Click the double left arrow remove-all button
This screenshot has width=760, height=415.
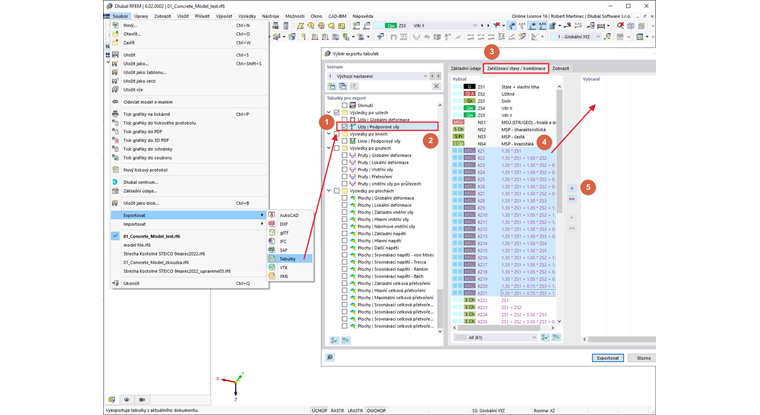[x=572, y=228]
